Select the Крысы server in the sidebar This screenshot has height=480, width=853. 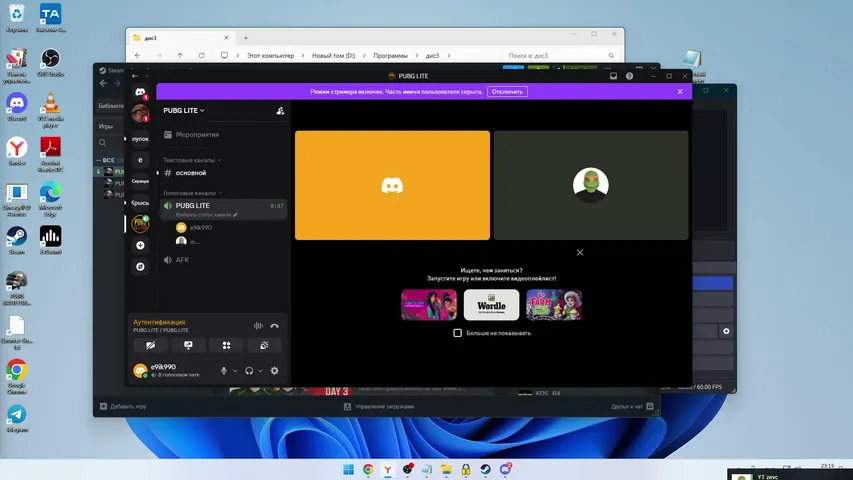pos(140,202)
